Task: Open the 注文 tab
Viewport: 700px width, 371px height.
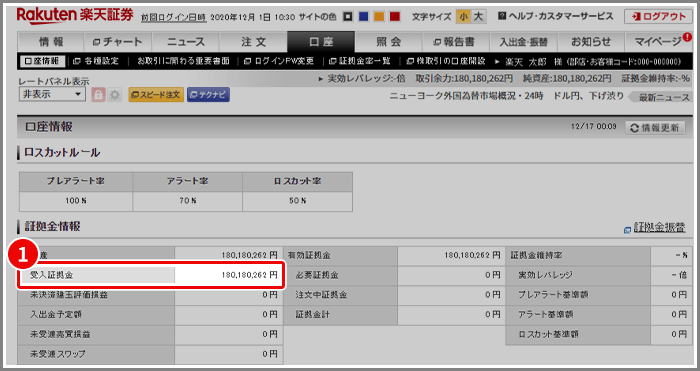Action: tap(254, 42)
